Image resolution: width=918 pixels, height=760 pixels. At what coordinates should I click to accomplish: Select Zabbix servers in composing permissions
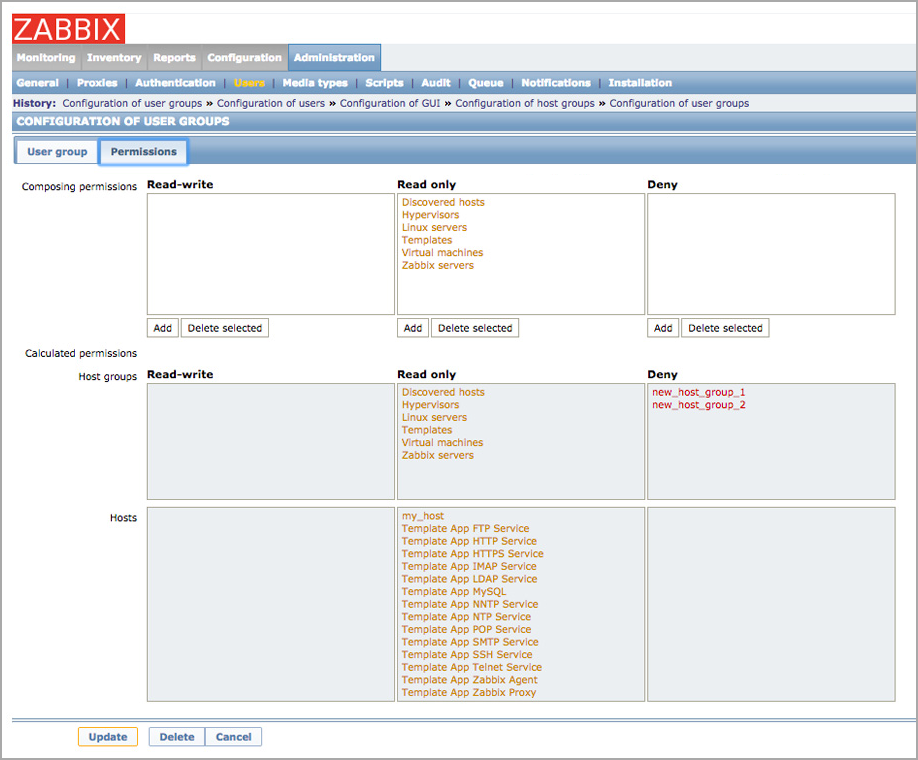point(438,265)
